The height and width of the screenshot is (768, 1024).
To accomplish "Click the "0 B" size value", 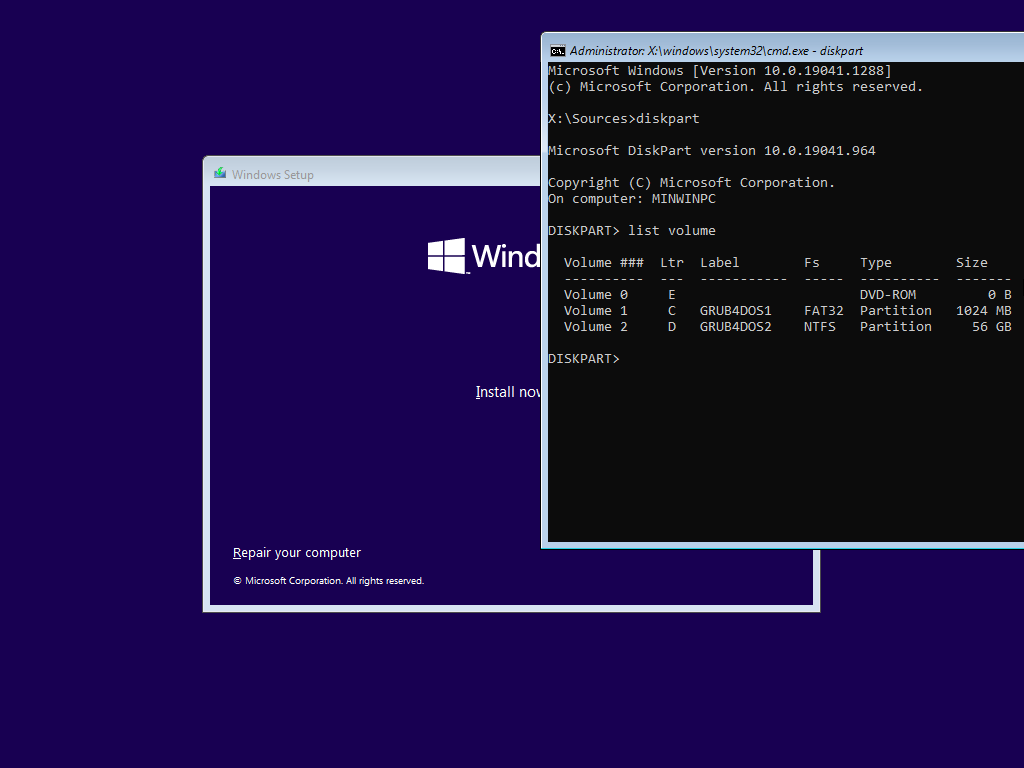I will (x=1000, y=295).
